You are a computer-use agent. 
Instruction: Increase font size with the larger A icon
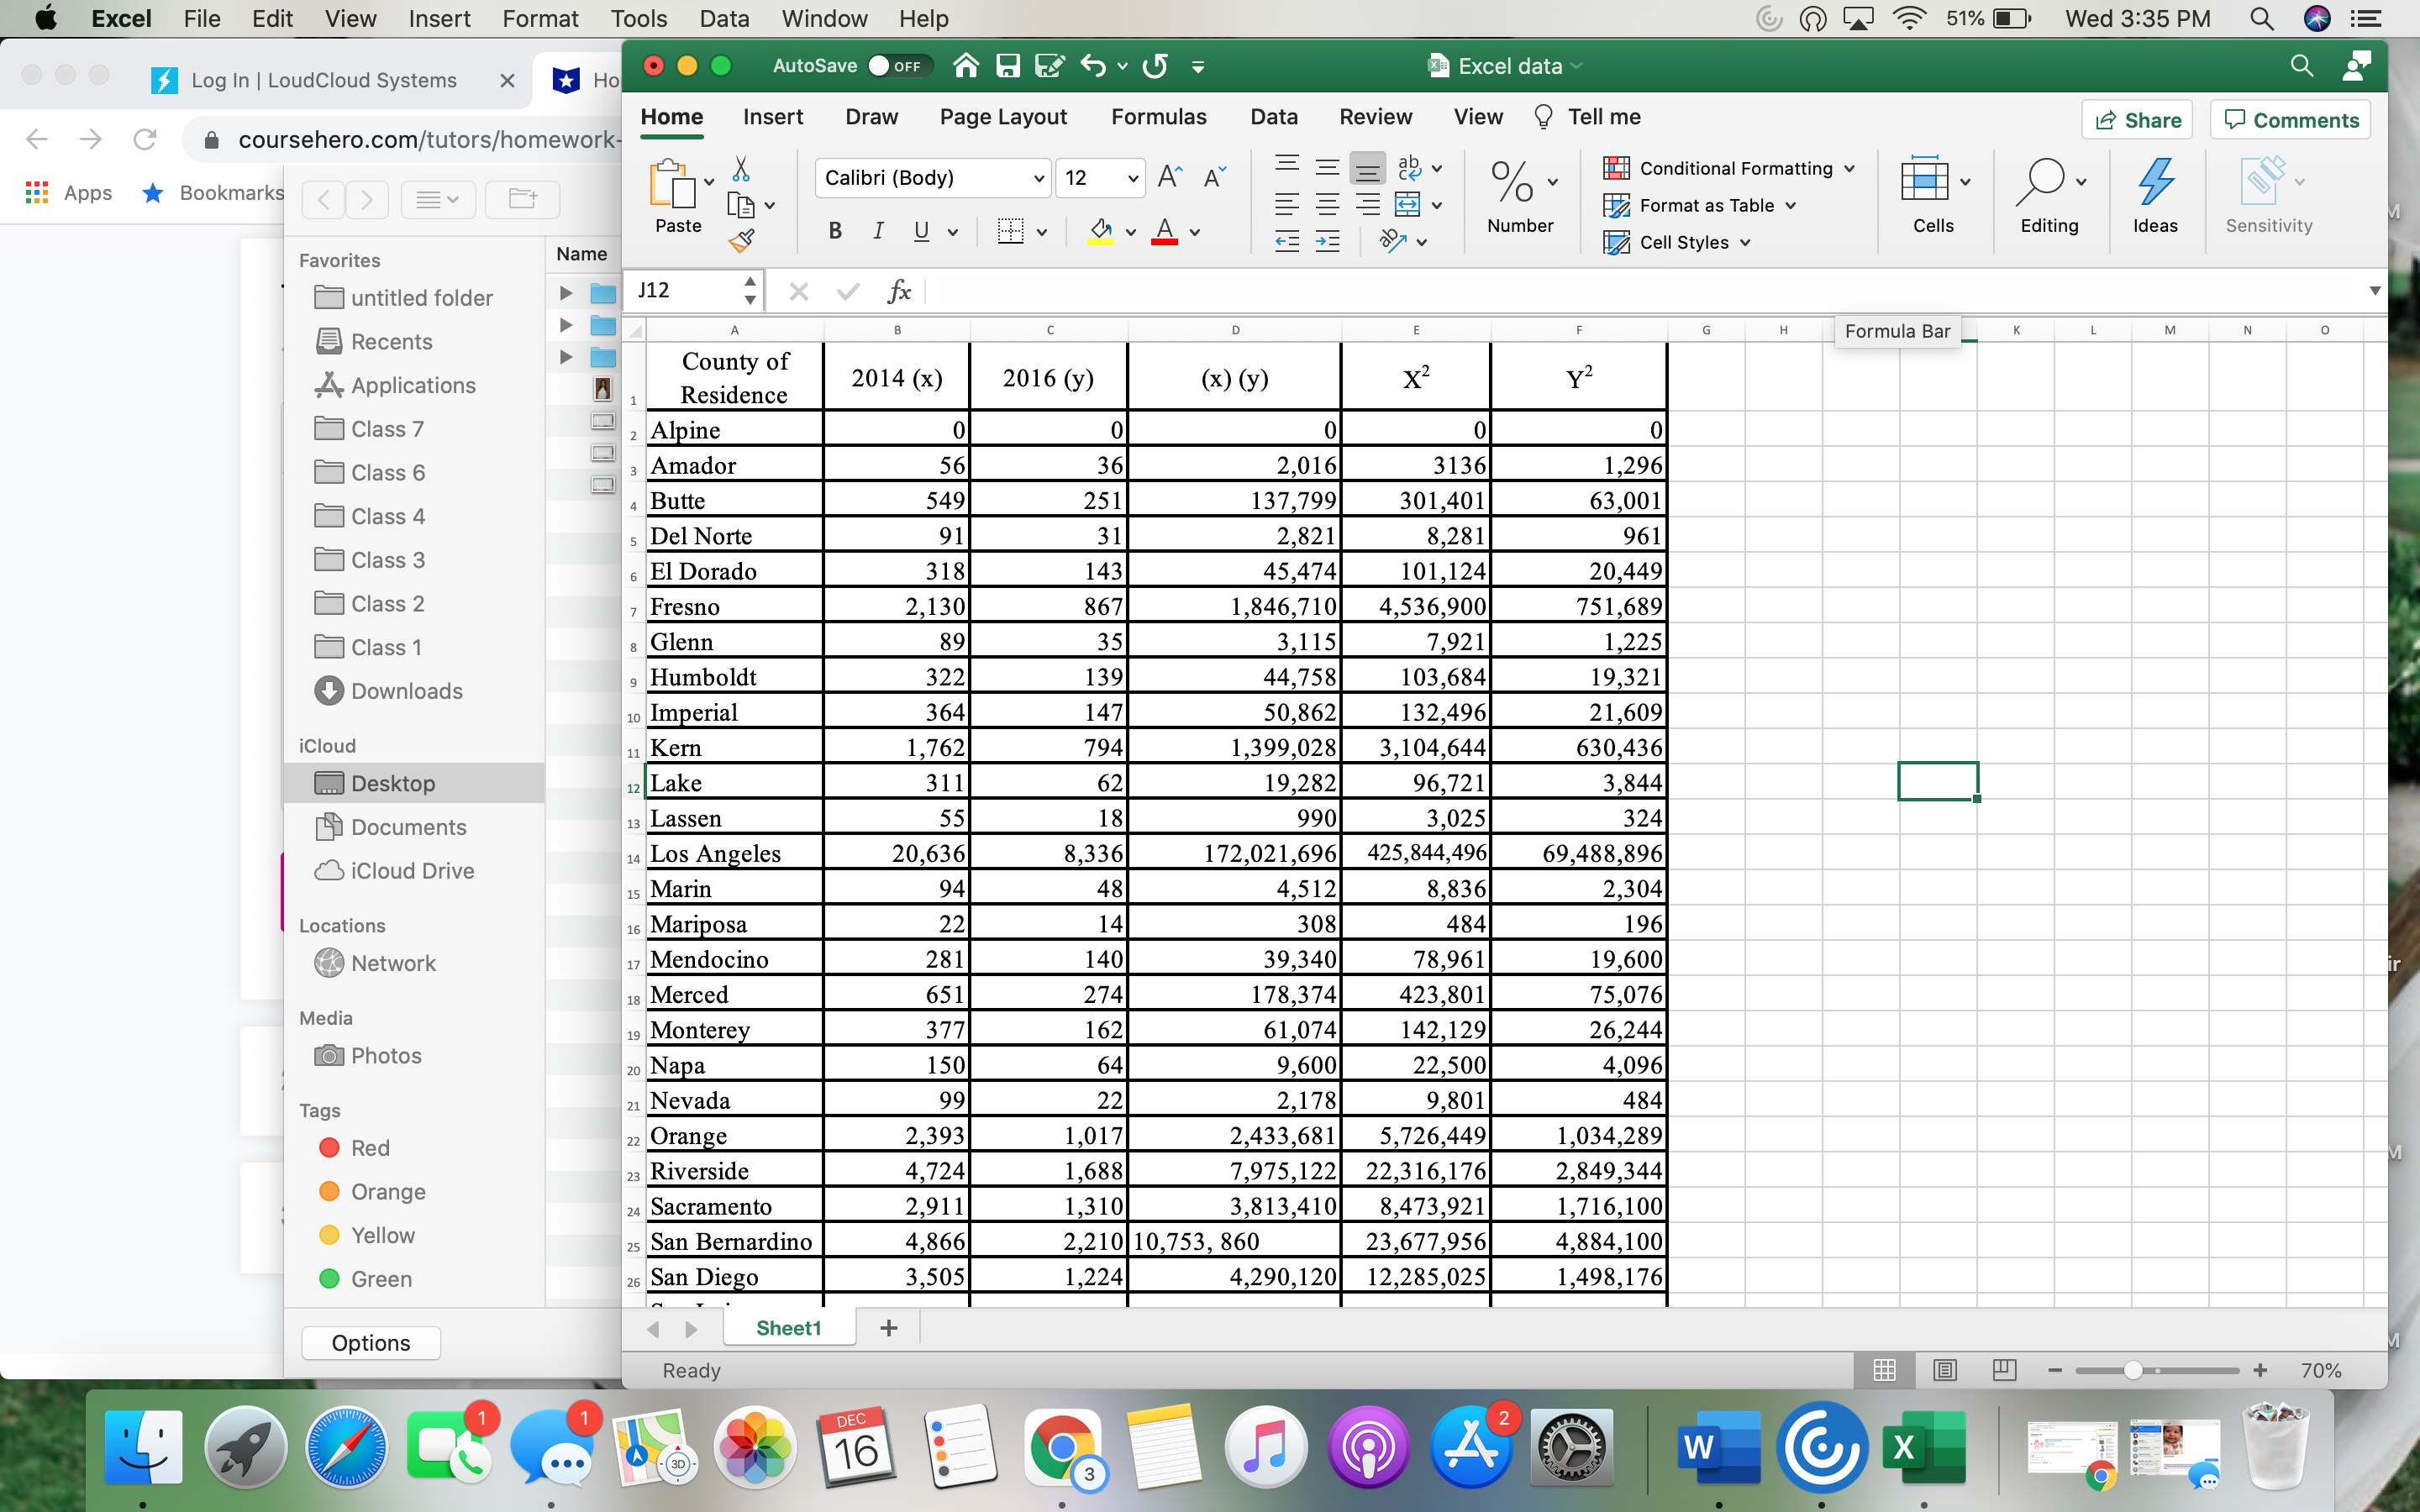[x=1169, y=178]
